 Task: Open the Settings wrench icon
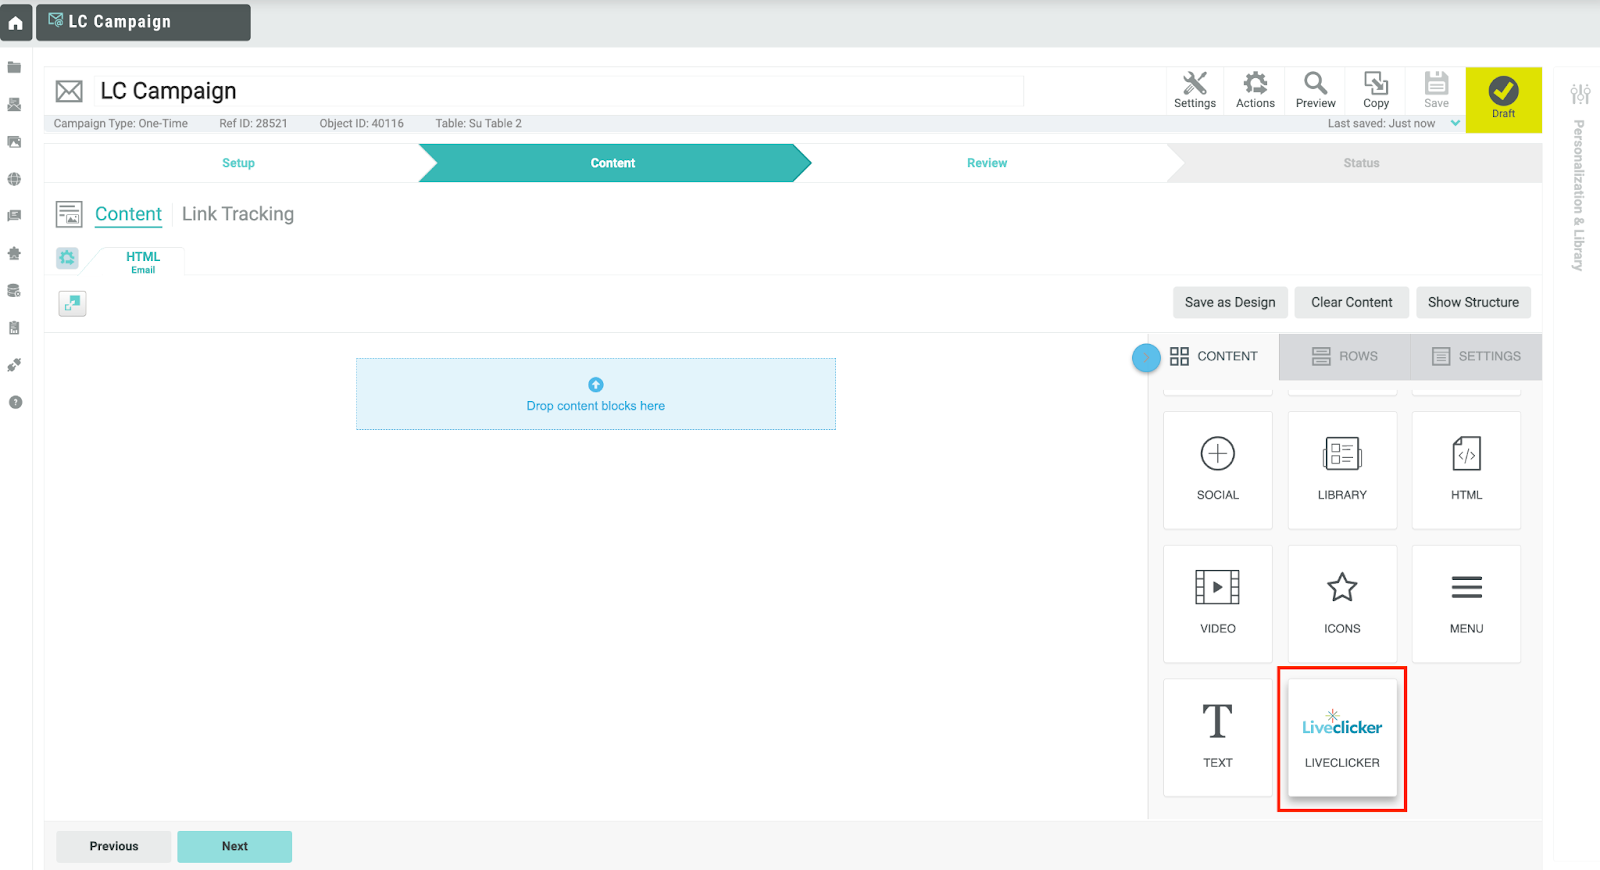tap(1194, 89)
